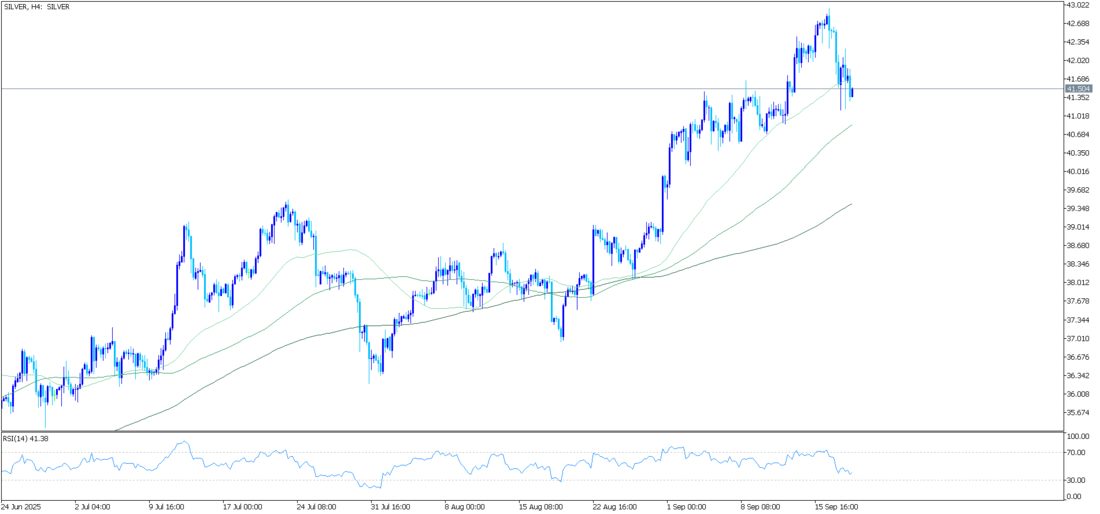Select the 40.016 price axis label
Viewport: 1100px width, 514px height.
tap(1078, 172)
